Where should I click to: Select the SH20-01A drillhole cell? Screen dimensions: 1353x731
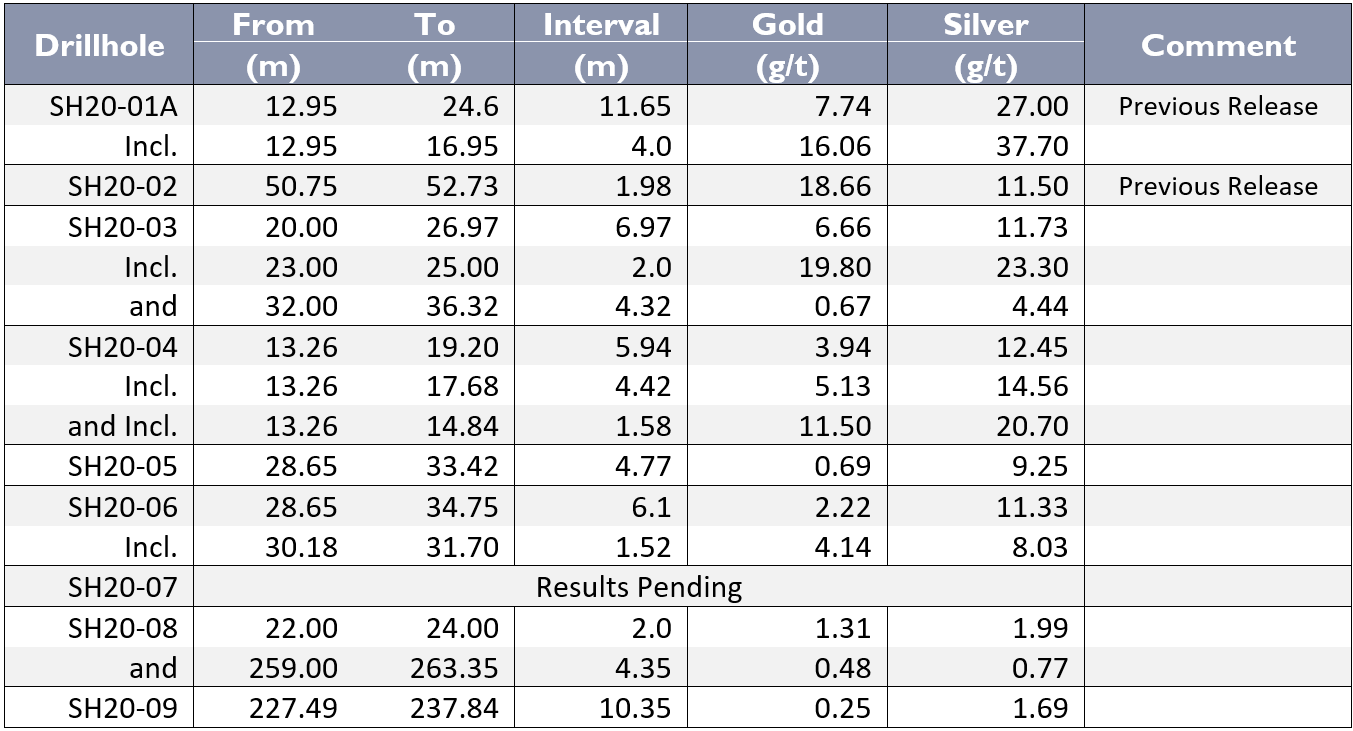pos(113,107)
